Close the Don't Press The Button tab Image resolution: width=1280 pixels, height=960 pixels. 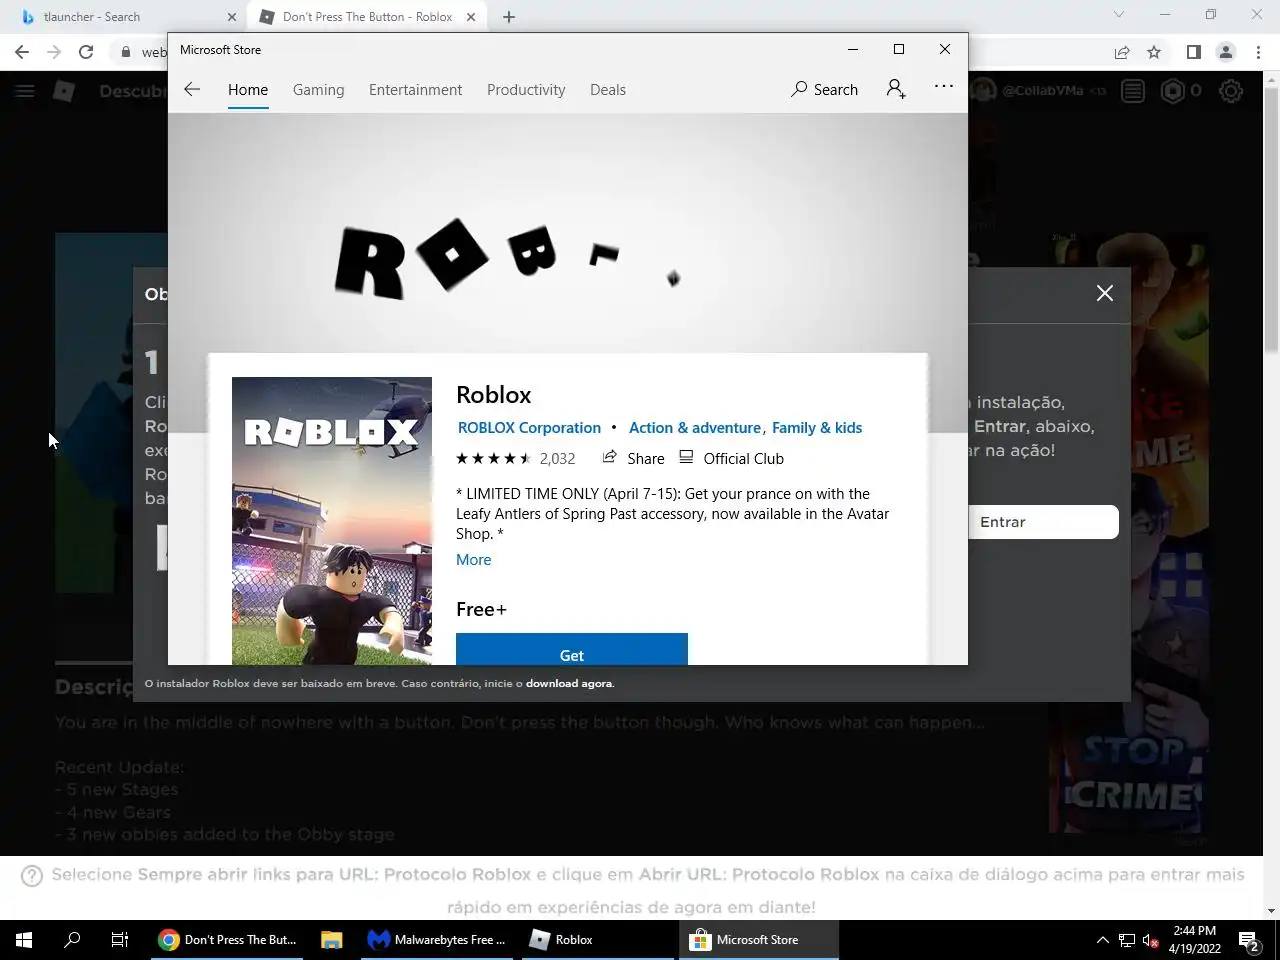pyautogui.click(x=471, y=17)
